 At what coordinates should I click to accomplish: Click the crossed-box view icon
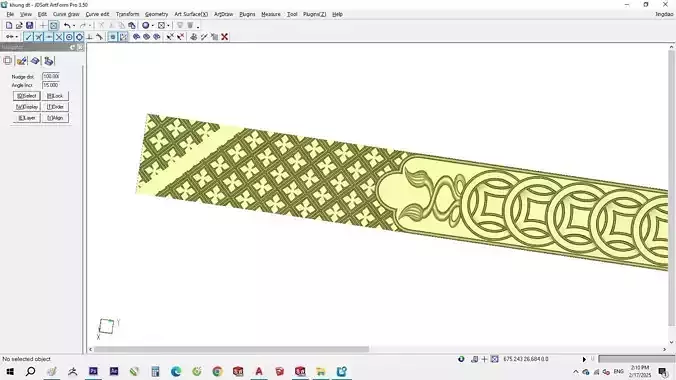[x=161, y=25]
